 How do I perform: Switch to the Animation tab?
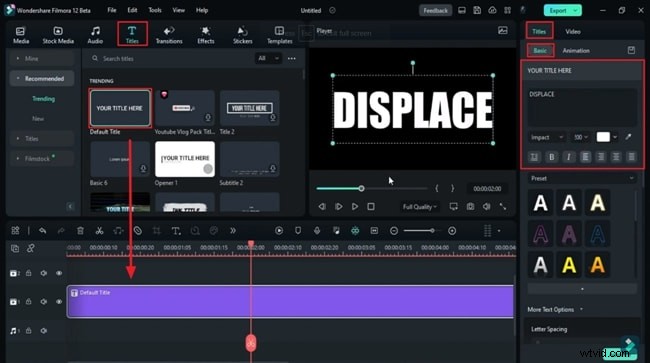click(x=576, y=51)
